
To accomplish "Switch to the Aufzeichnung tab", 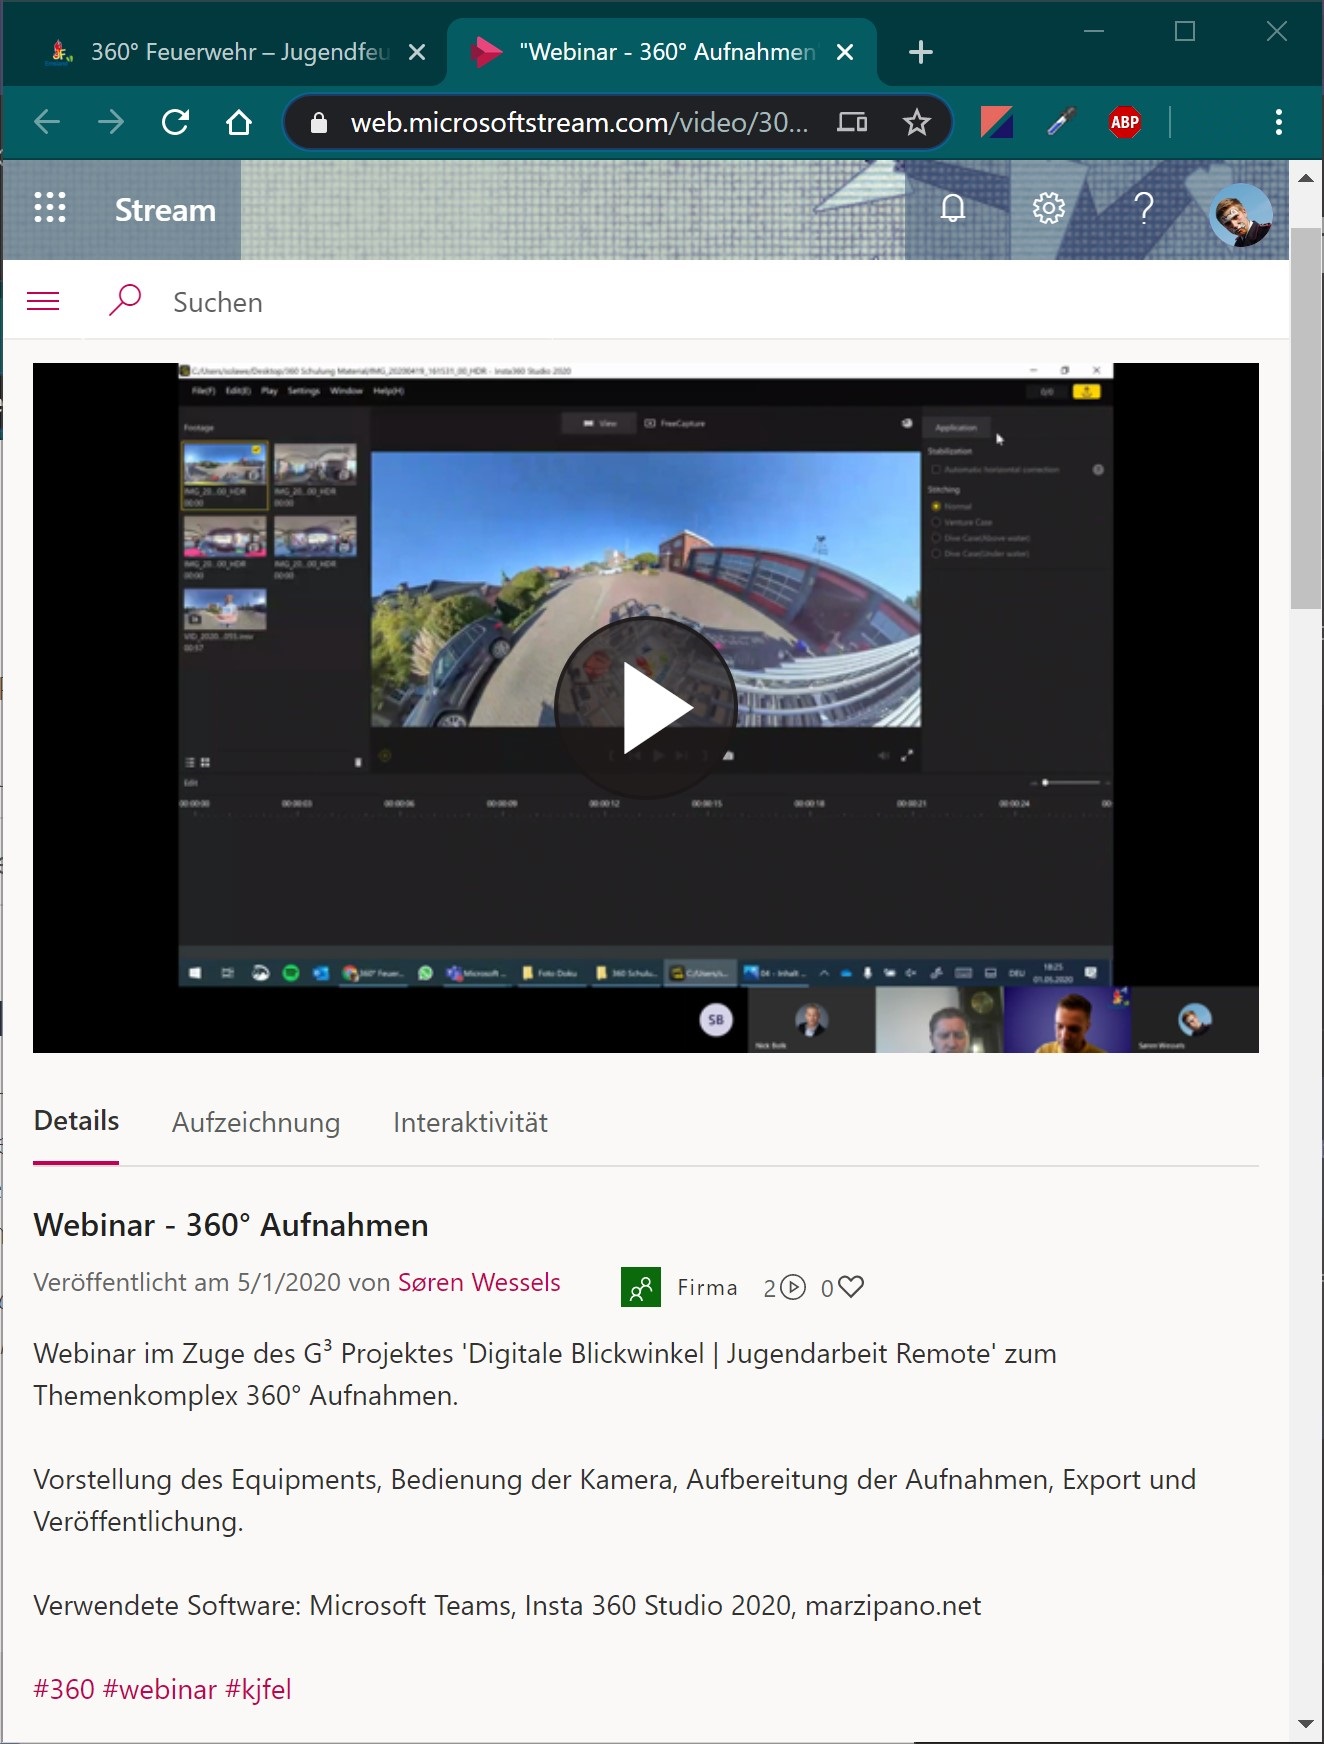I will click(256, 1123).
